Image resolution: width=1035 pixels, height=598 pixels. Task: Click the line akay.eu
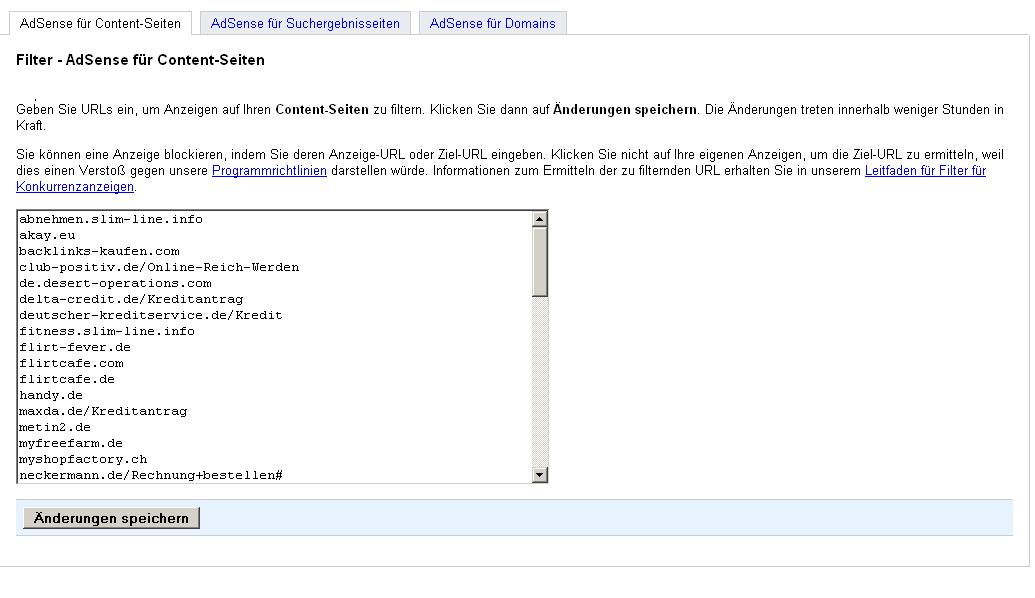(x=47, y=235)
